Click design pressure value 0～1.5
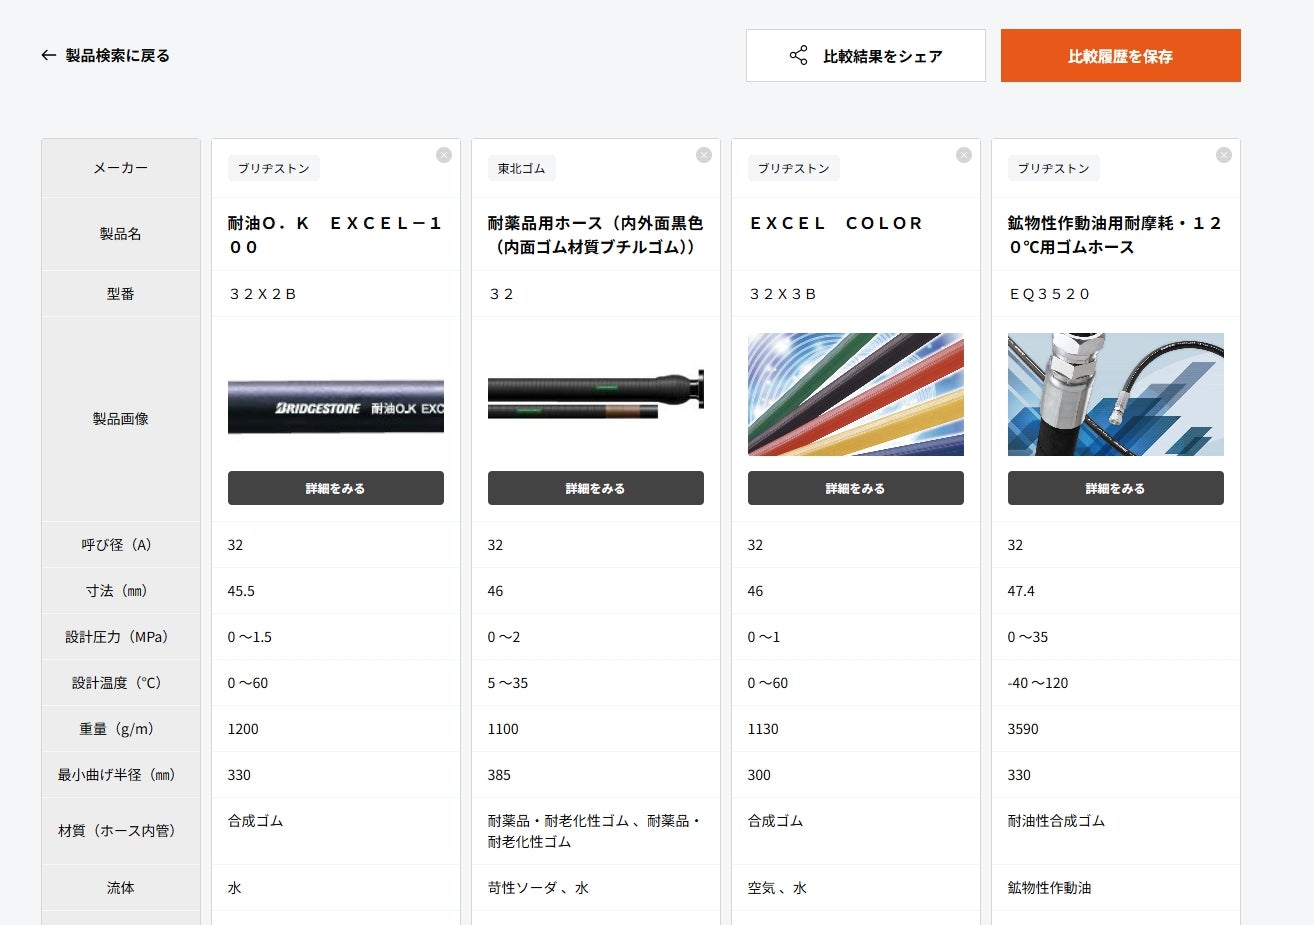The width and height of the screenshot is (1314, 925). (249, 637)
